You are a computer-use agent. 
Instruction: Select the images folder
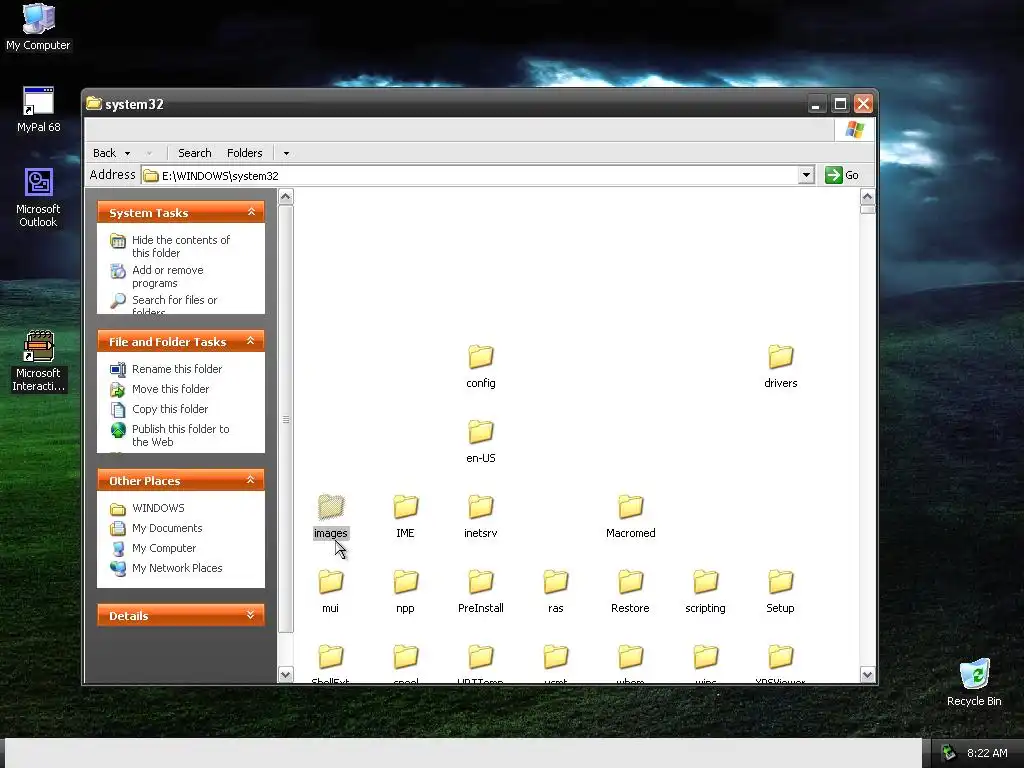point(330,517)
